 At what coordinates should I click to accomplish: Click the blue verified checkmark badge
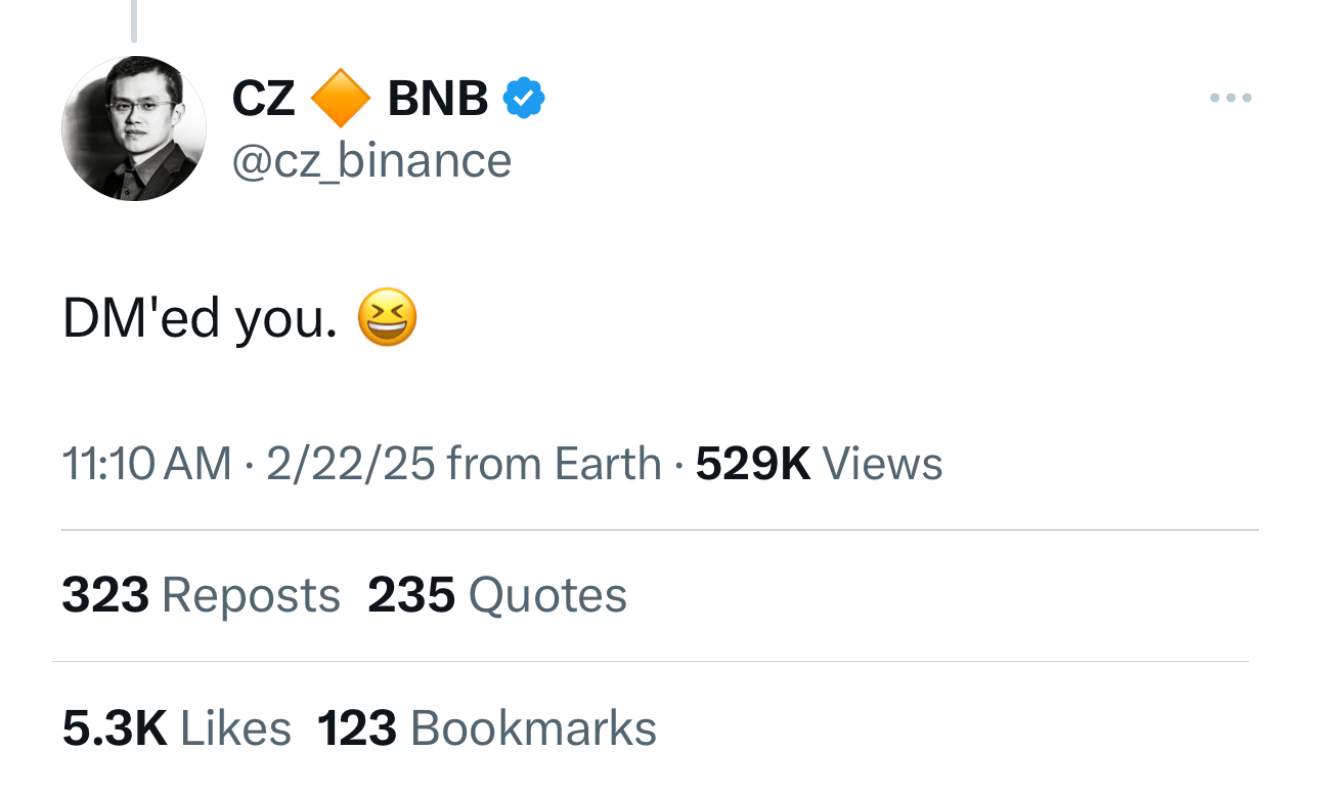523,98
